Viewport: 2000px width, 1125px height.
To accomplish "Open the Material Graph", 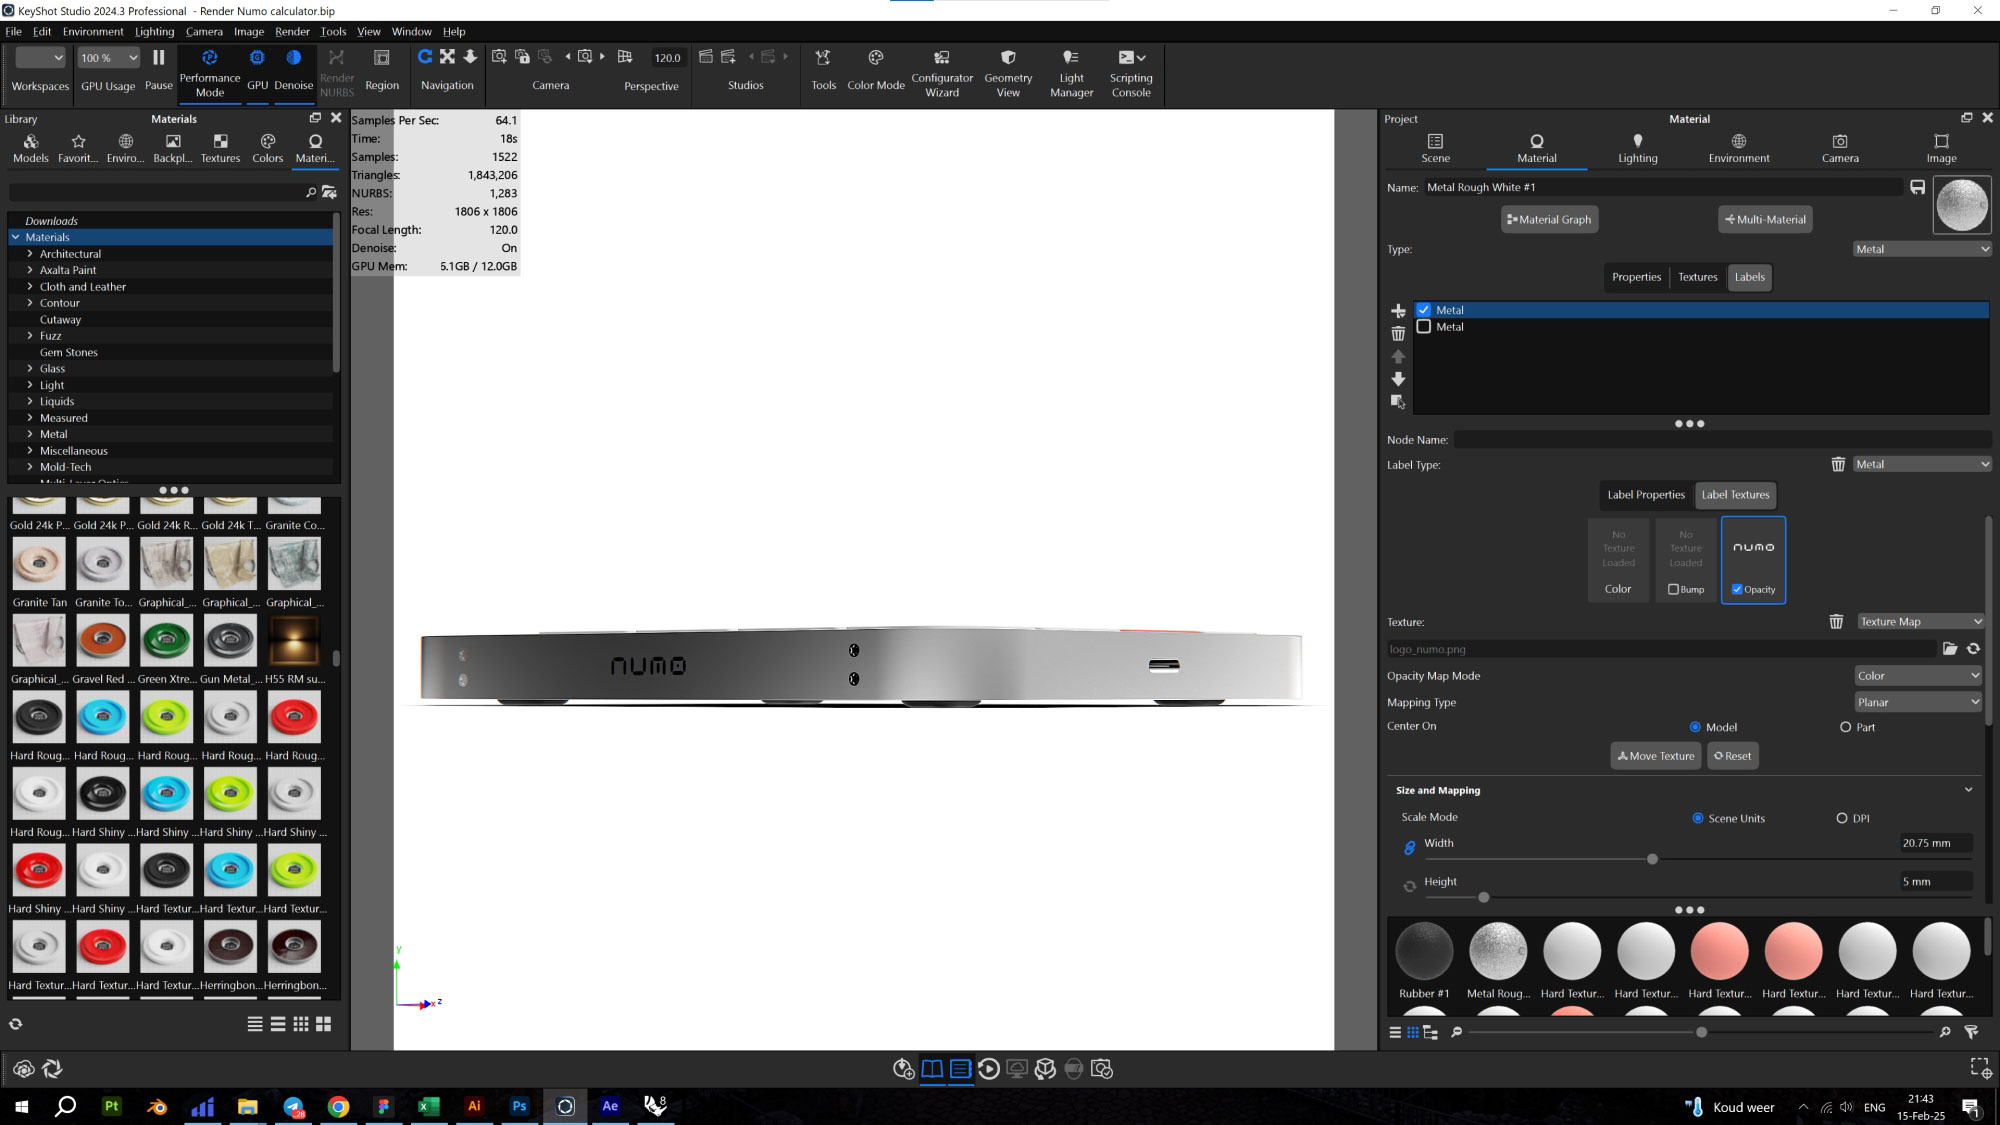I will click(x=1549, y=220).
